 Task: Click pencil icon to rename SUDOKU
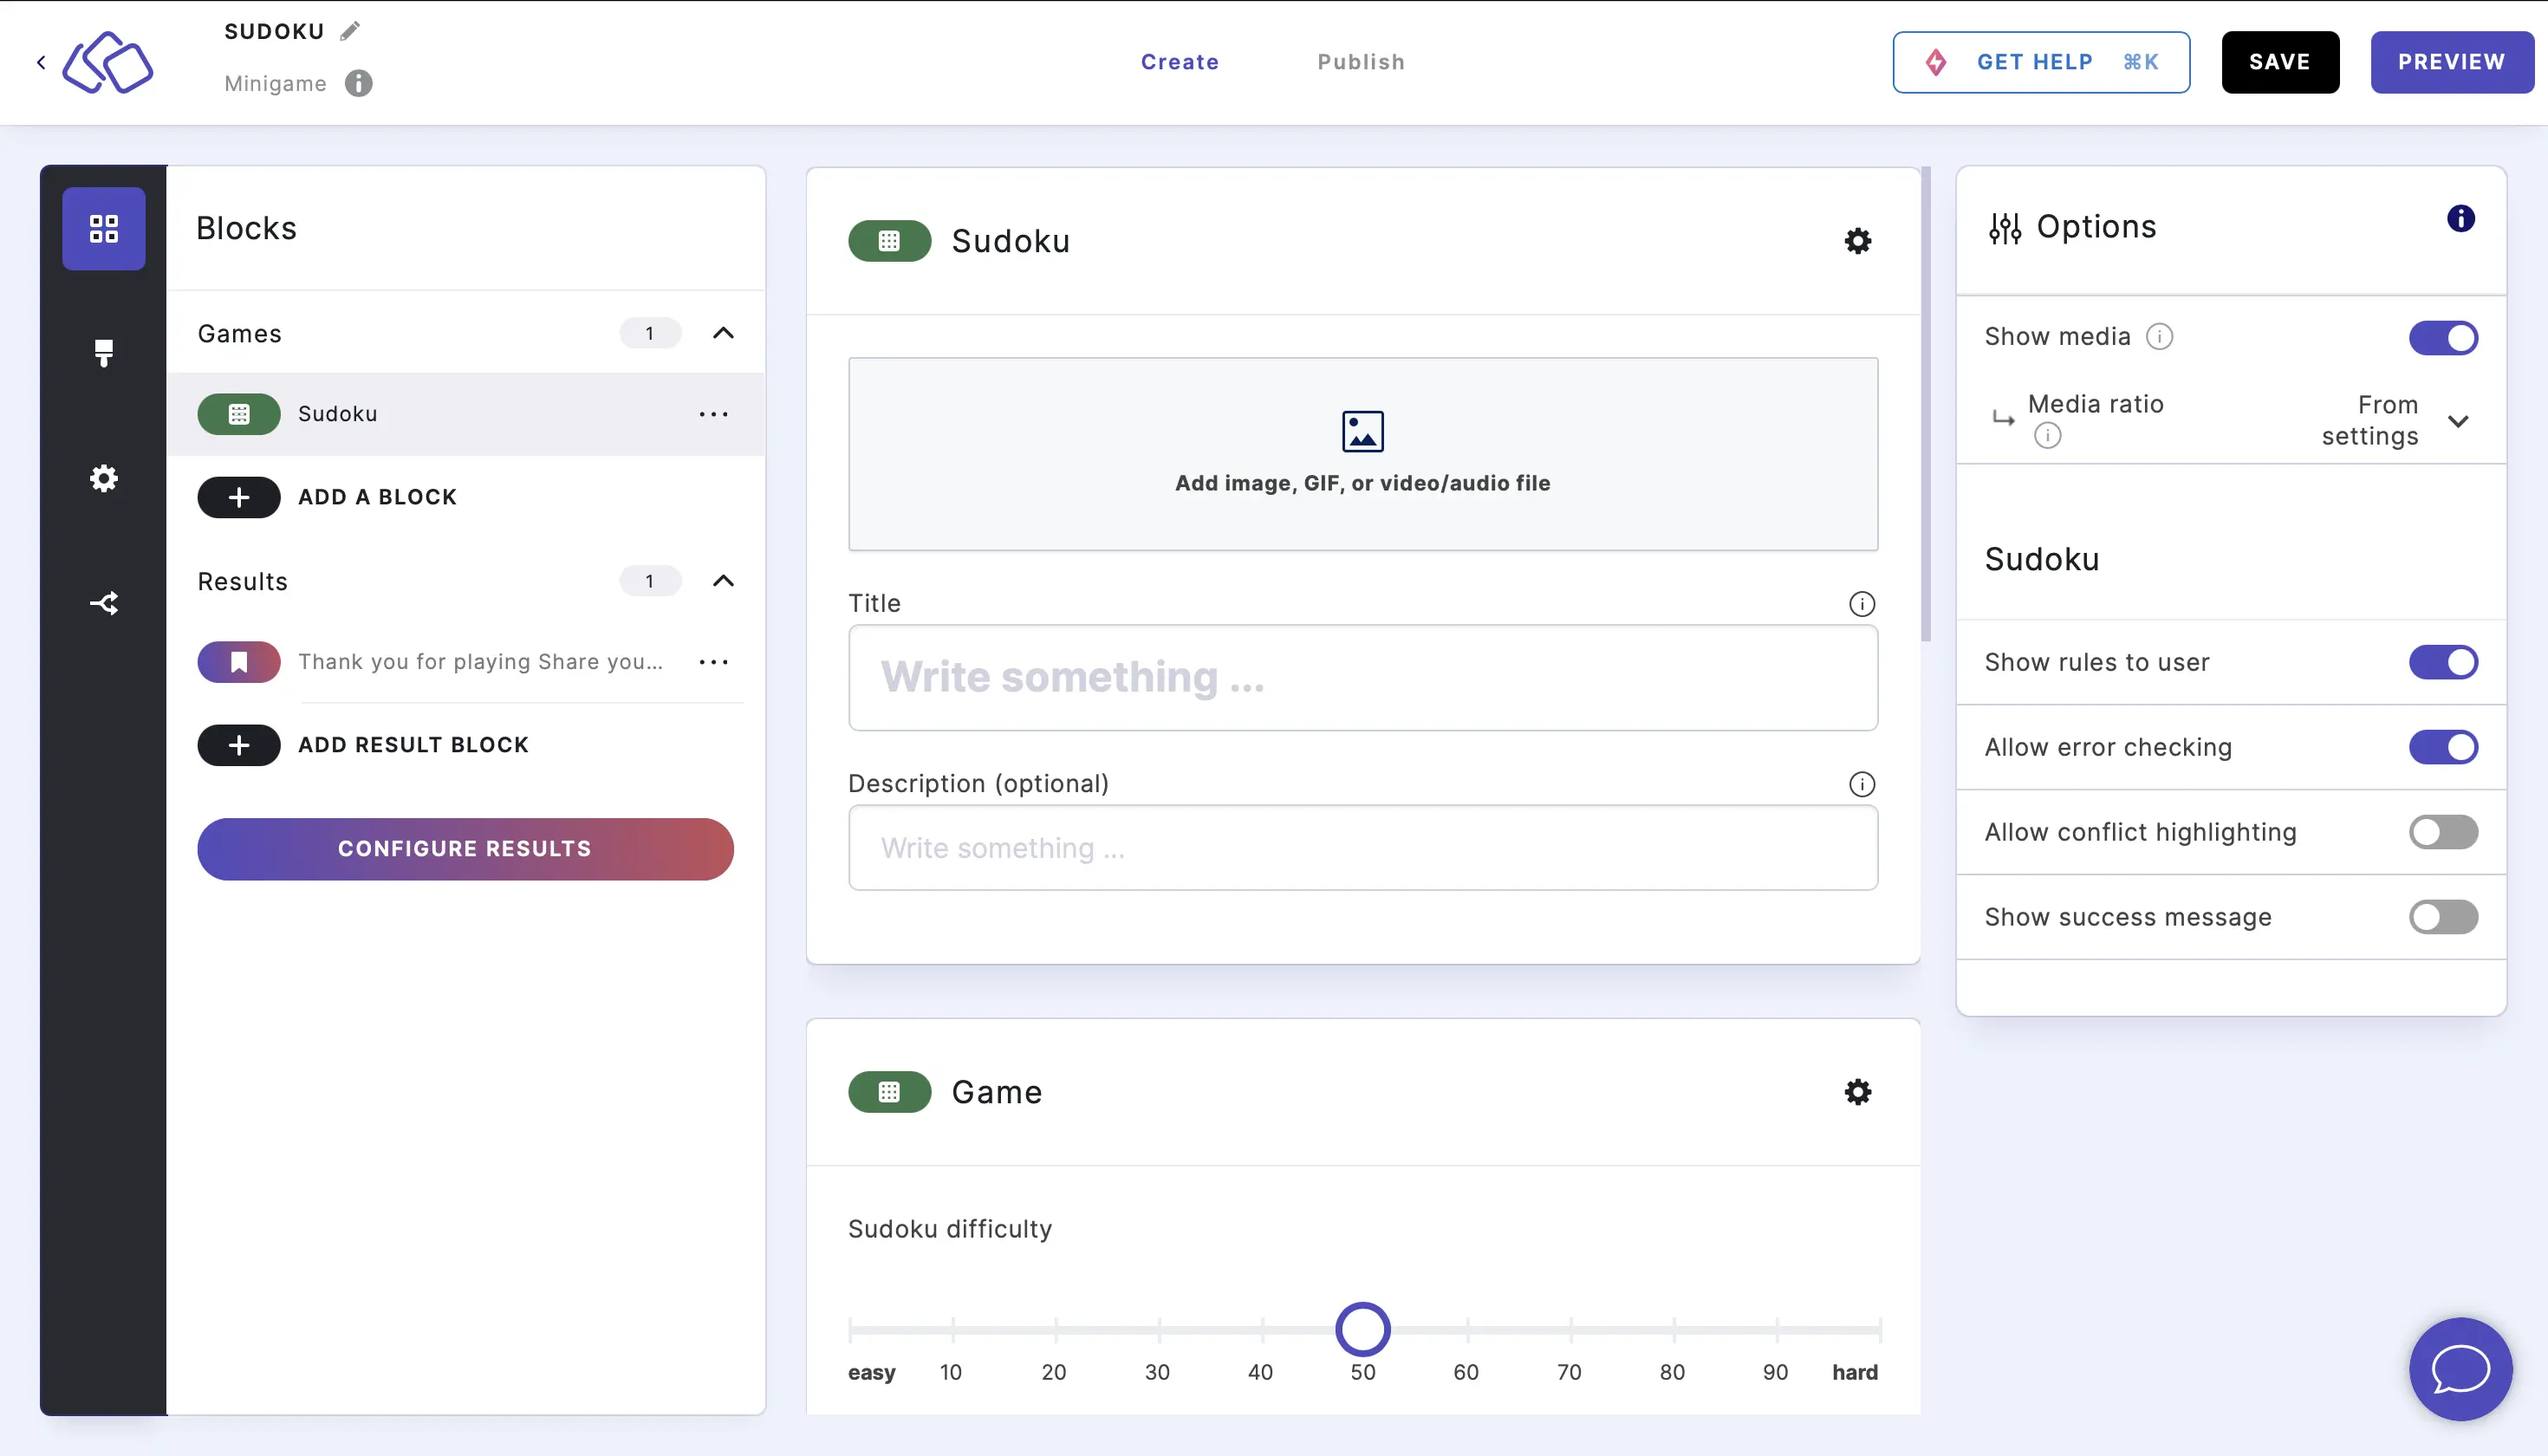pos(350,31)
